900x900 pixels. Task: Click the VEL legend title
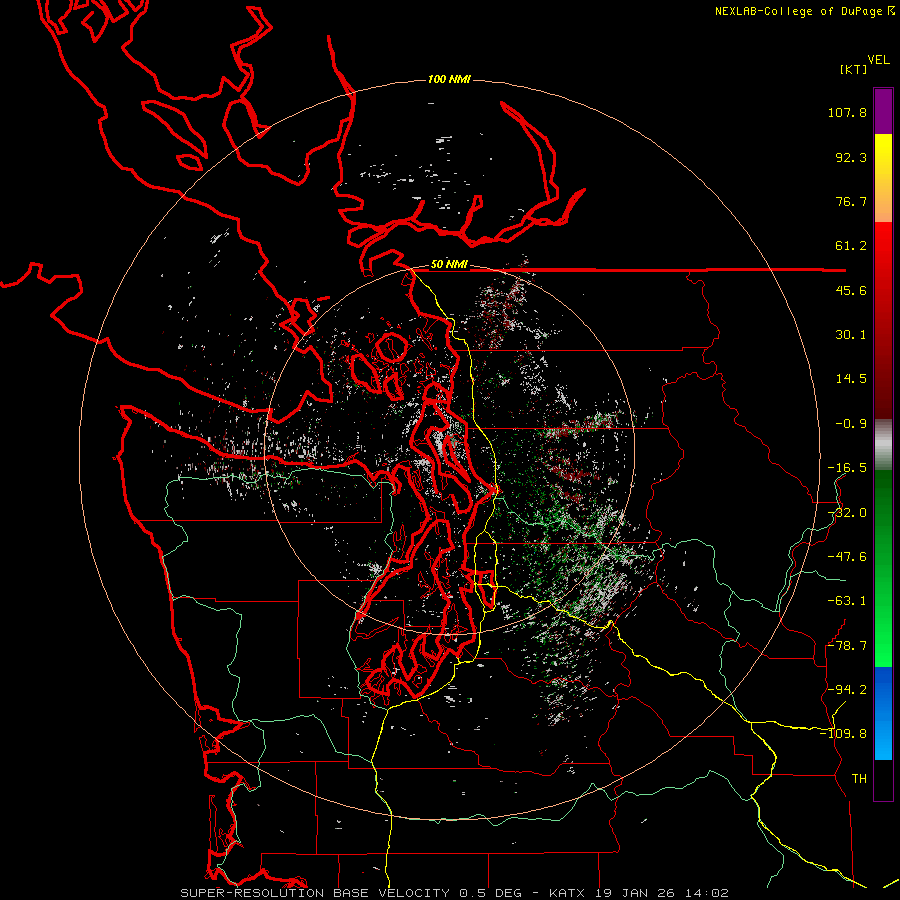879,60
